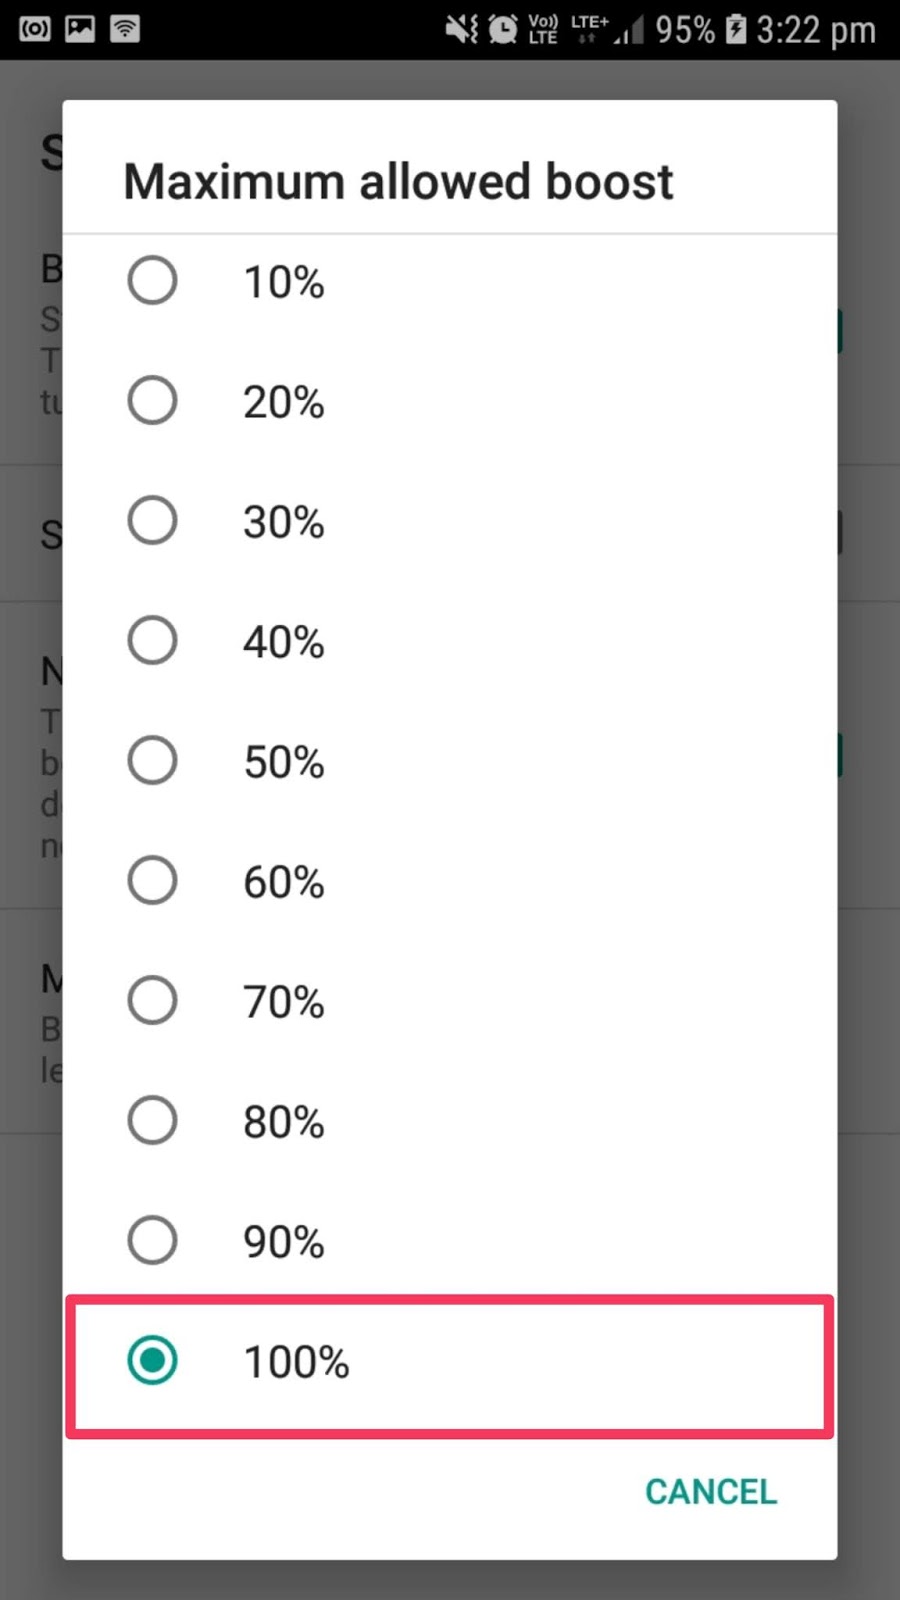Pick the 40% radio option
The width and height of the screenshot is (900, 1600).
(x=152, y=640)
